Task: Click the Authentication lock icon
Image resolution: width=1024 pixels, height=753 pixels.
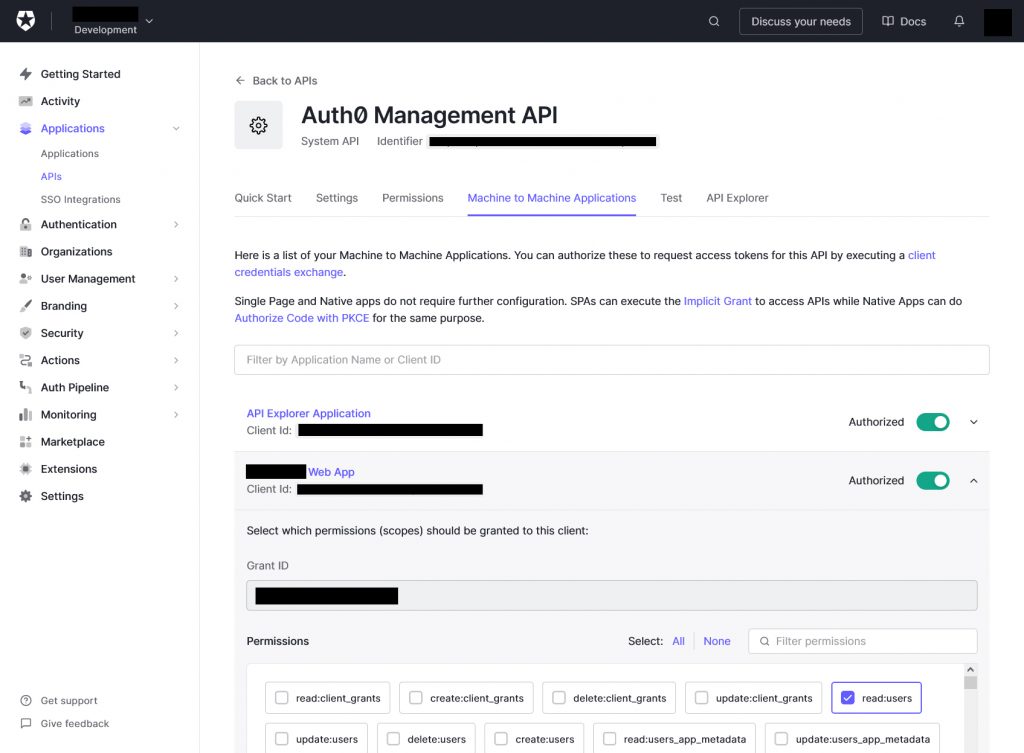Action: [25, 225]
